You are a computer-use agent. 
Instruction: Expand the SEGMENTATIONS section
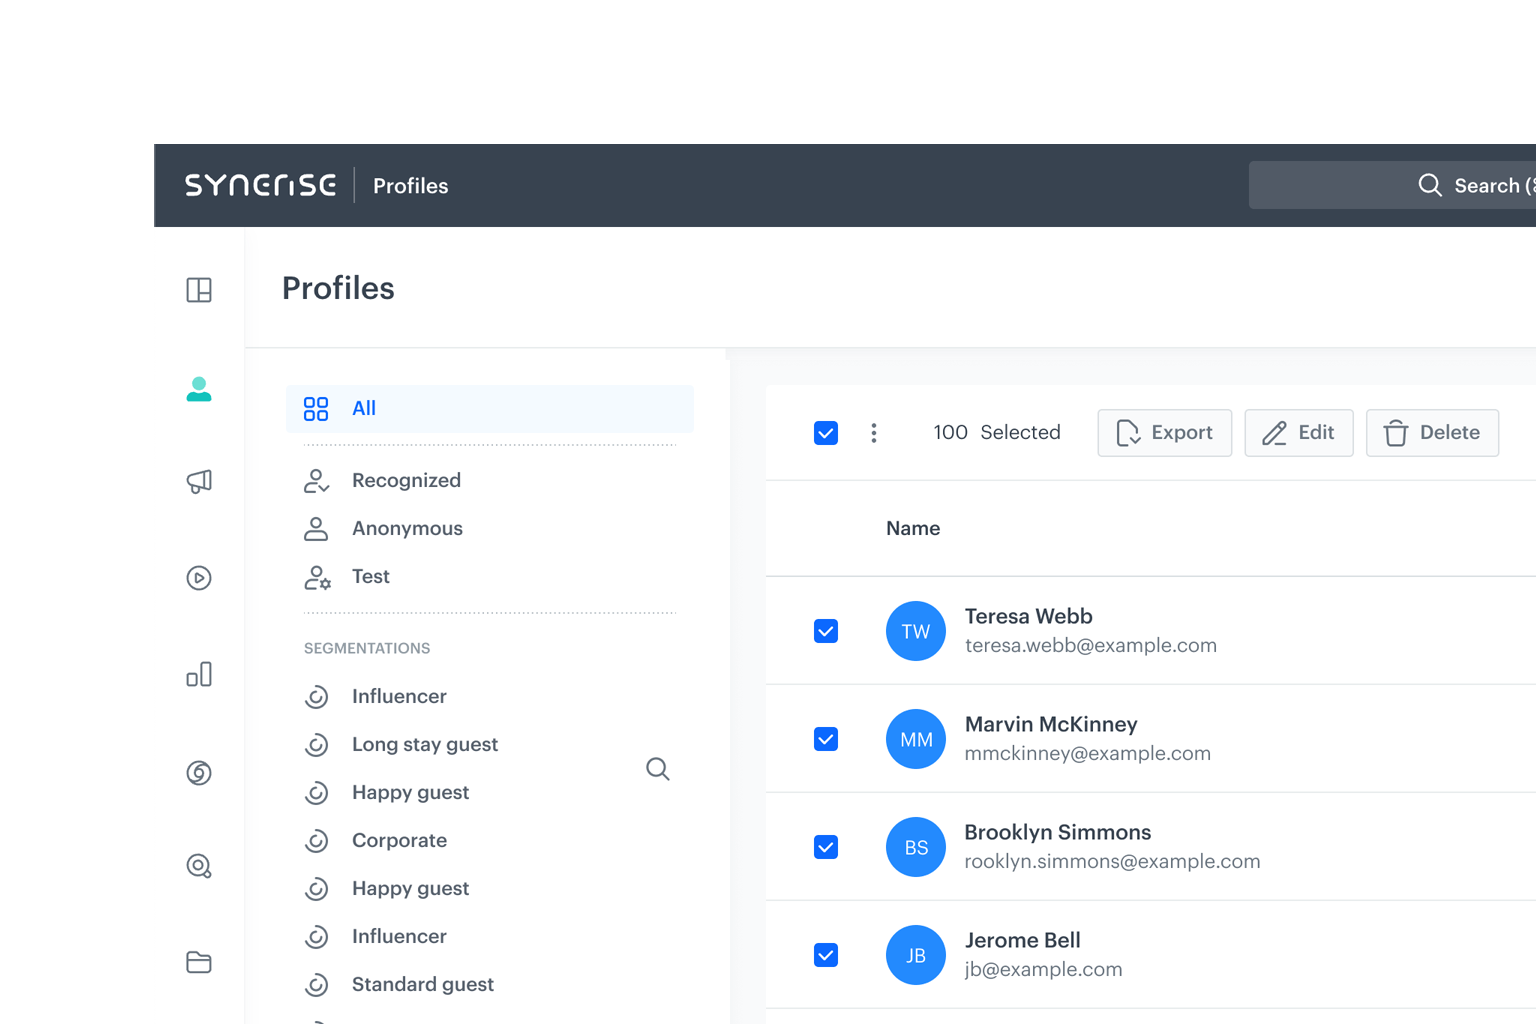367,648
